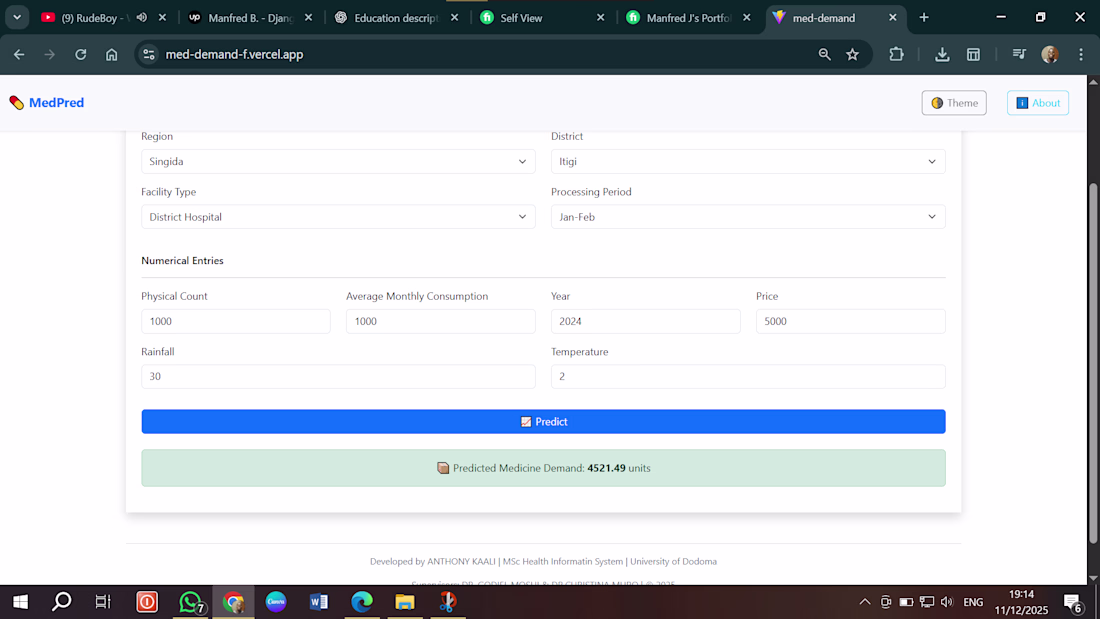Open Google Chrome taskbar icon
This screenshot has height=619, width=1100.
click(234, 602)
